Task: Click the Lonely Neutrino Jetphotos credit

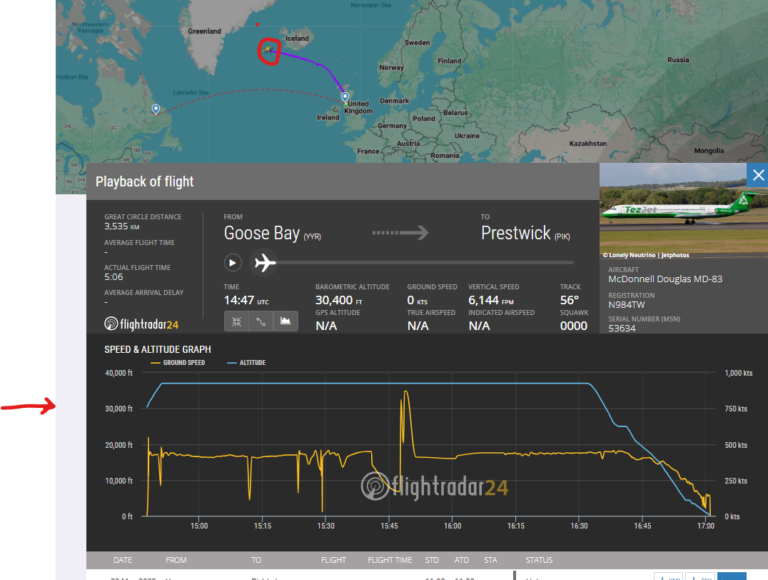Action: [x=646, y=255]
